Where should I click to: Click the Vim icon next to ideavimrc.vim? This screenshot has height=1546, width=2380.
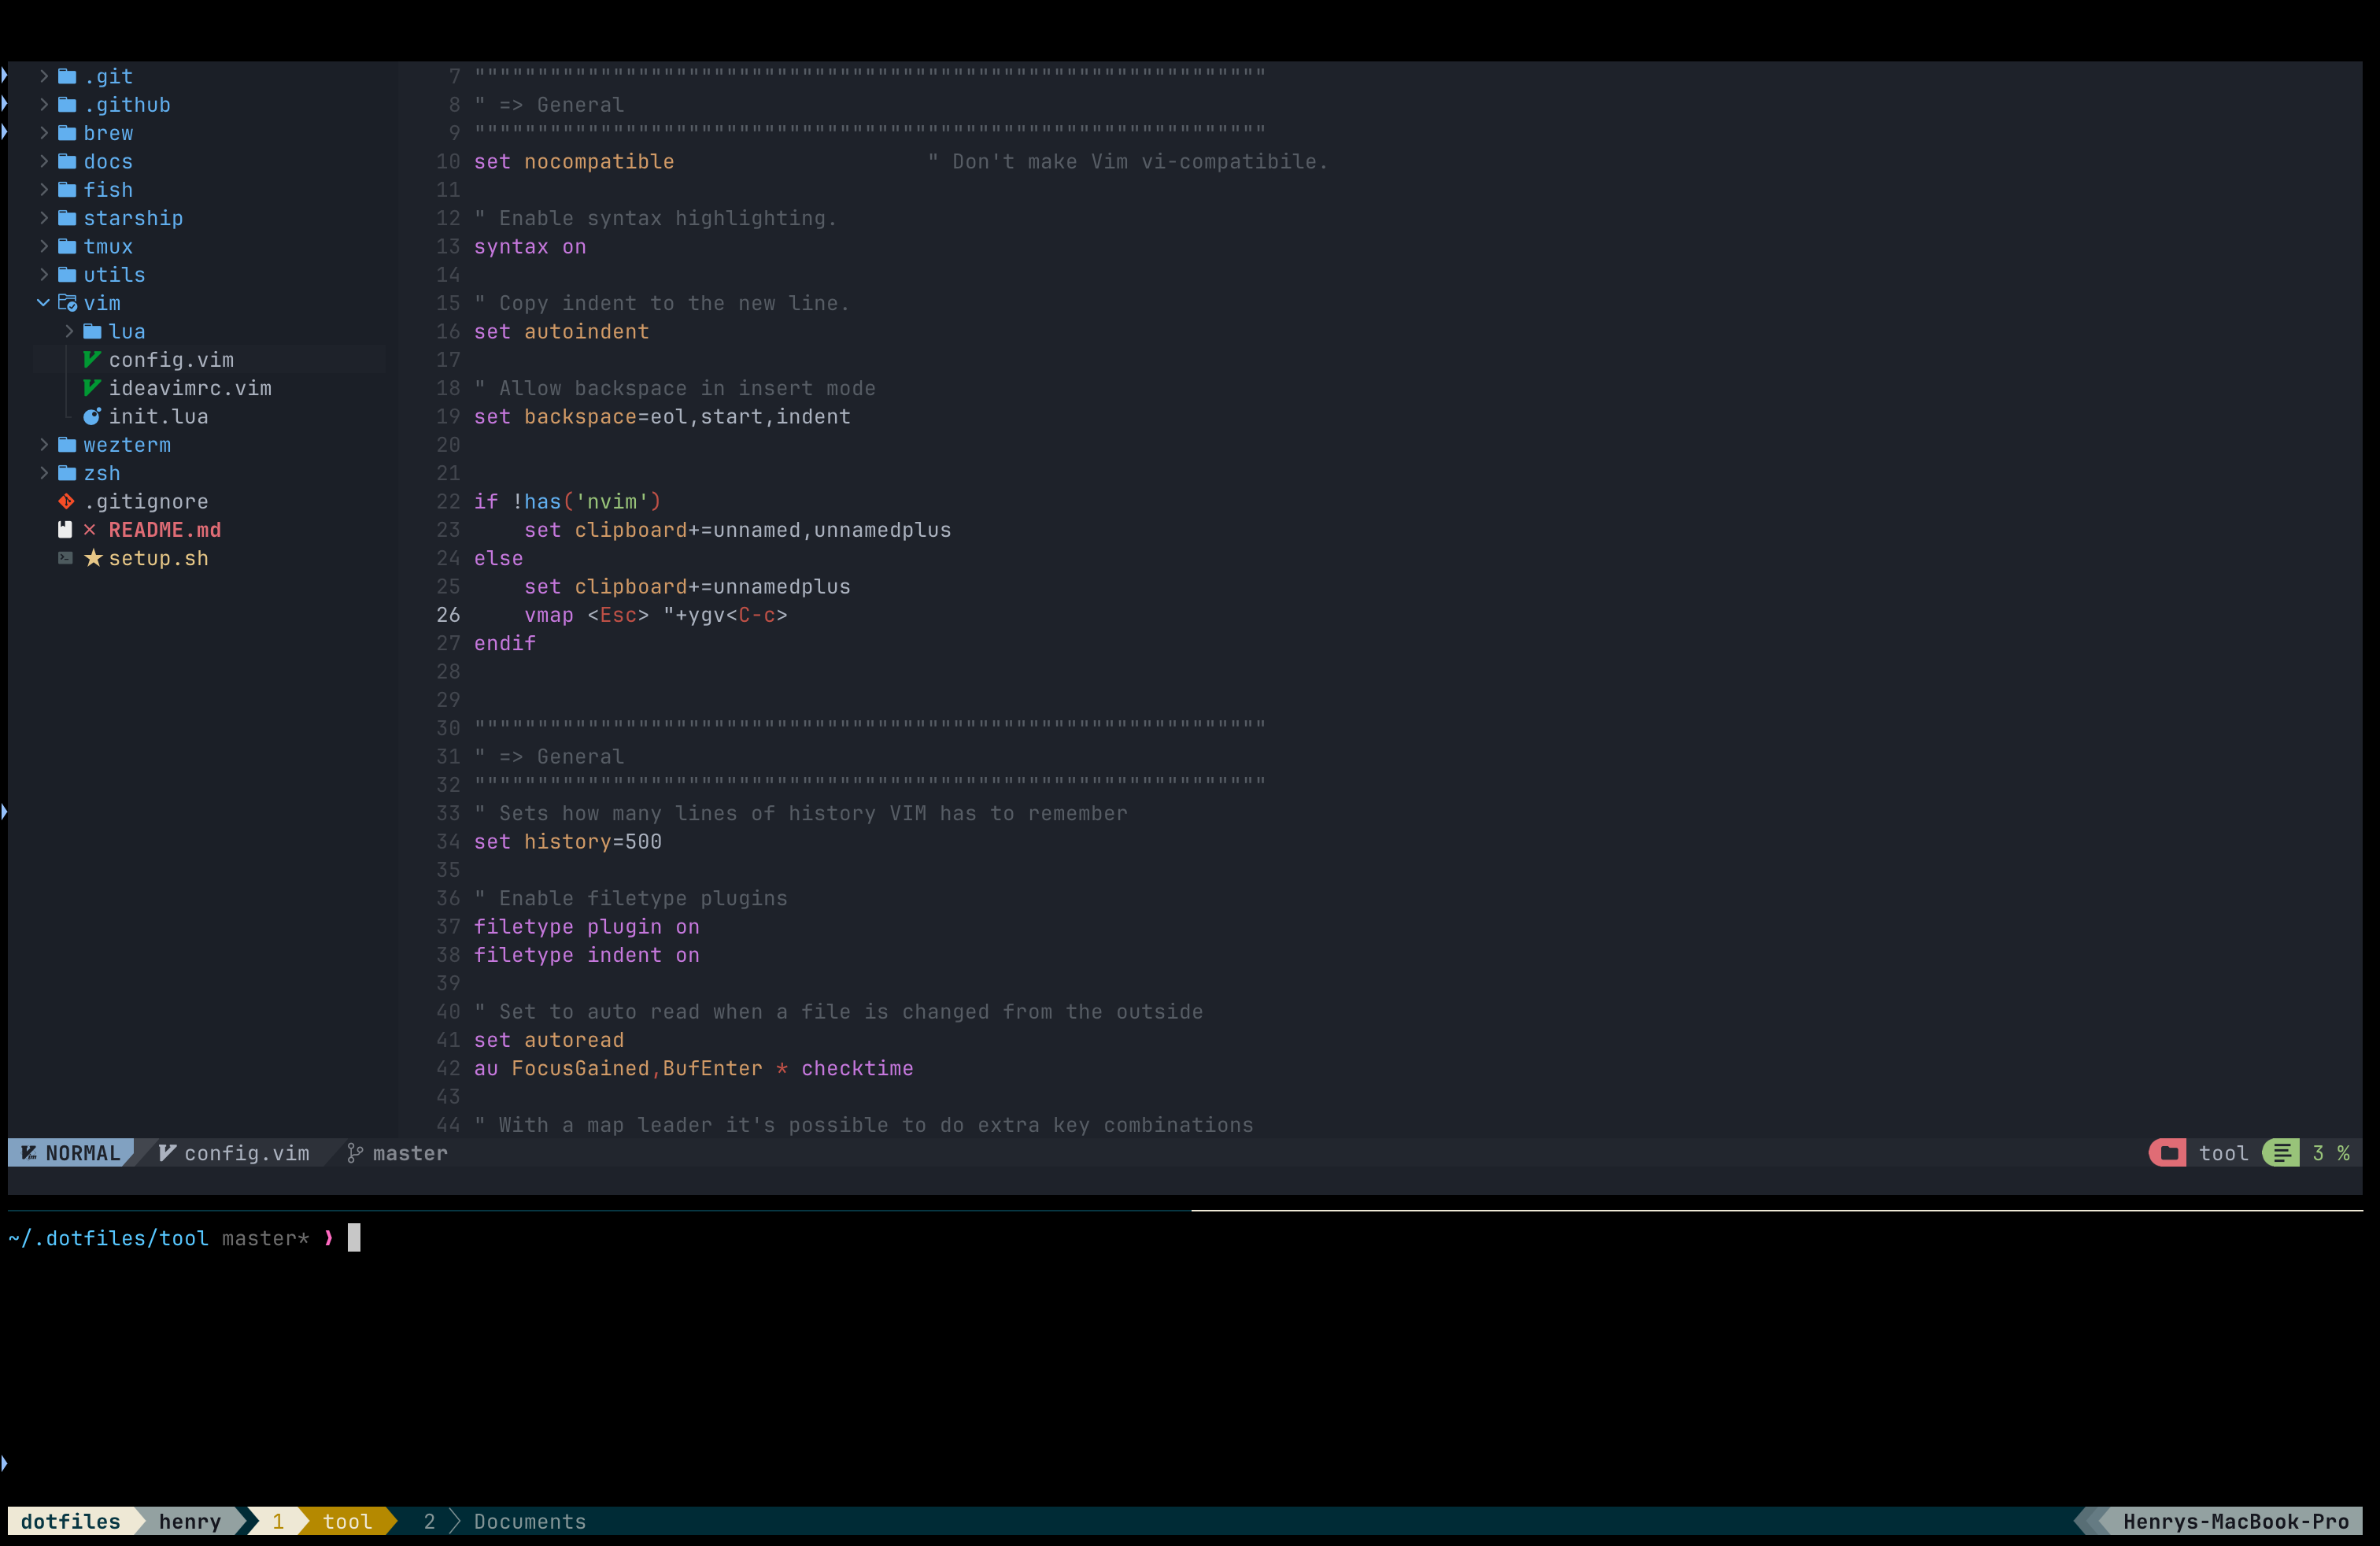[x=92, y=388]
